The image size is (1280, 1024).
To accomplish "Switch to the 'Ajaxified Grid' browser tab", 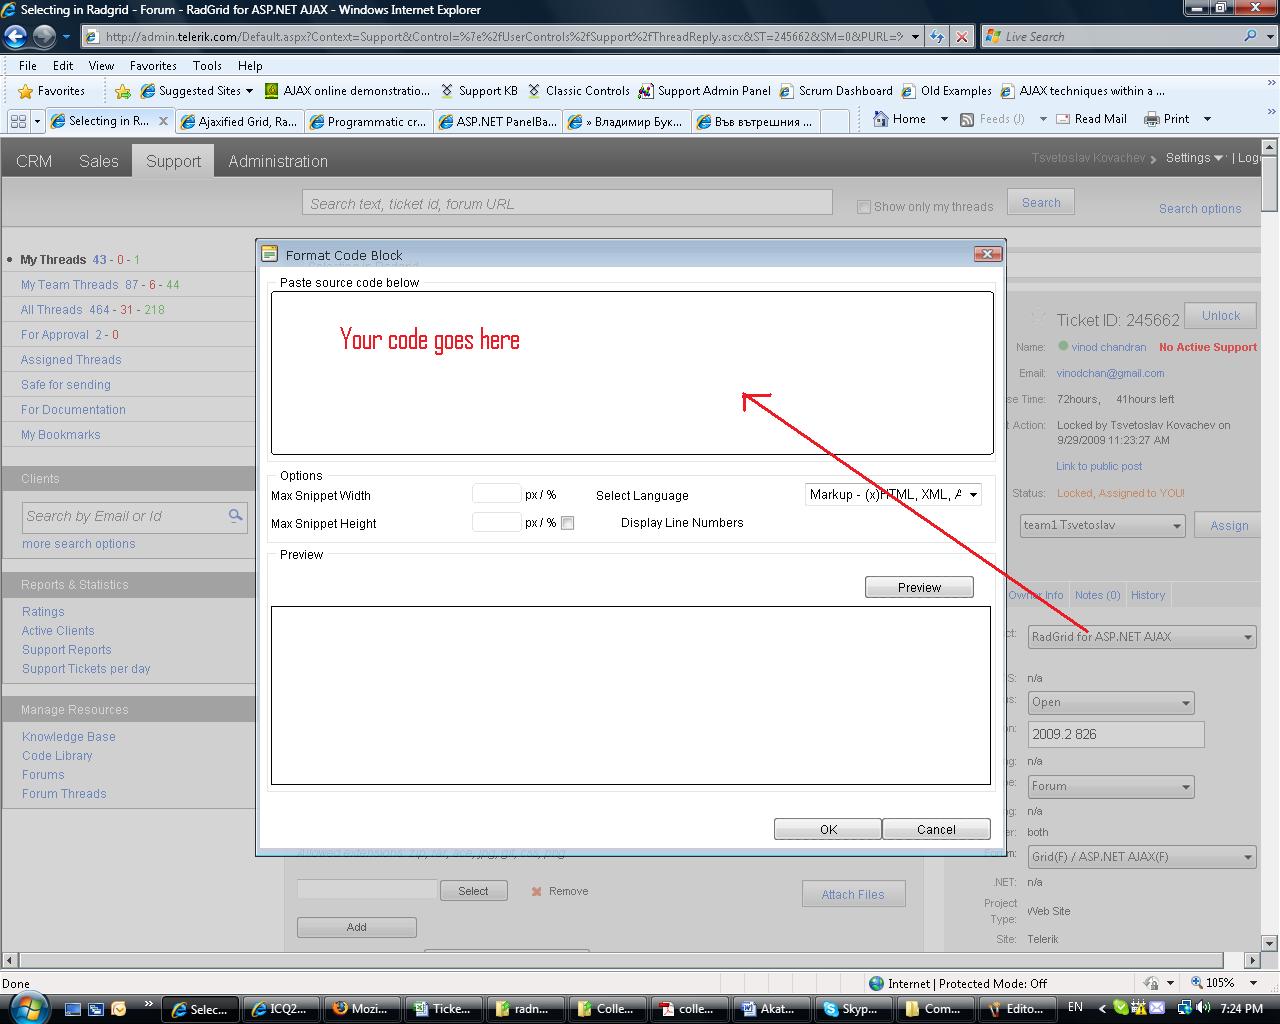I will (x=239, y=122).
